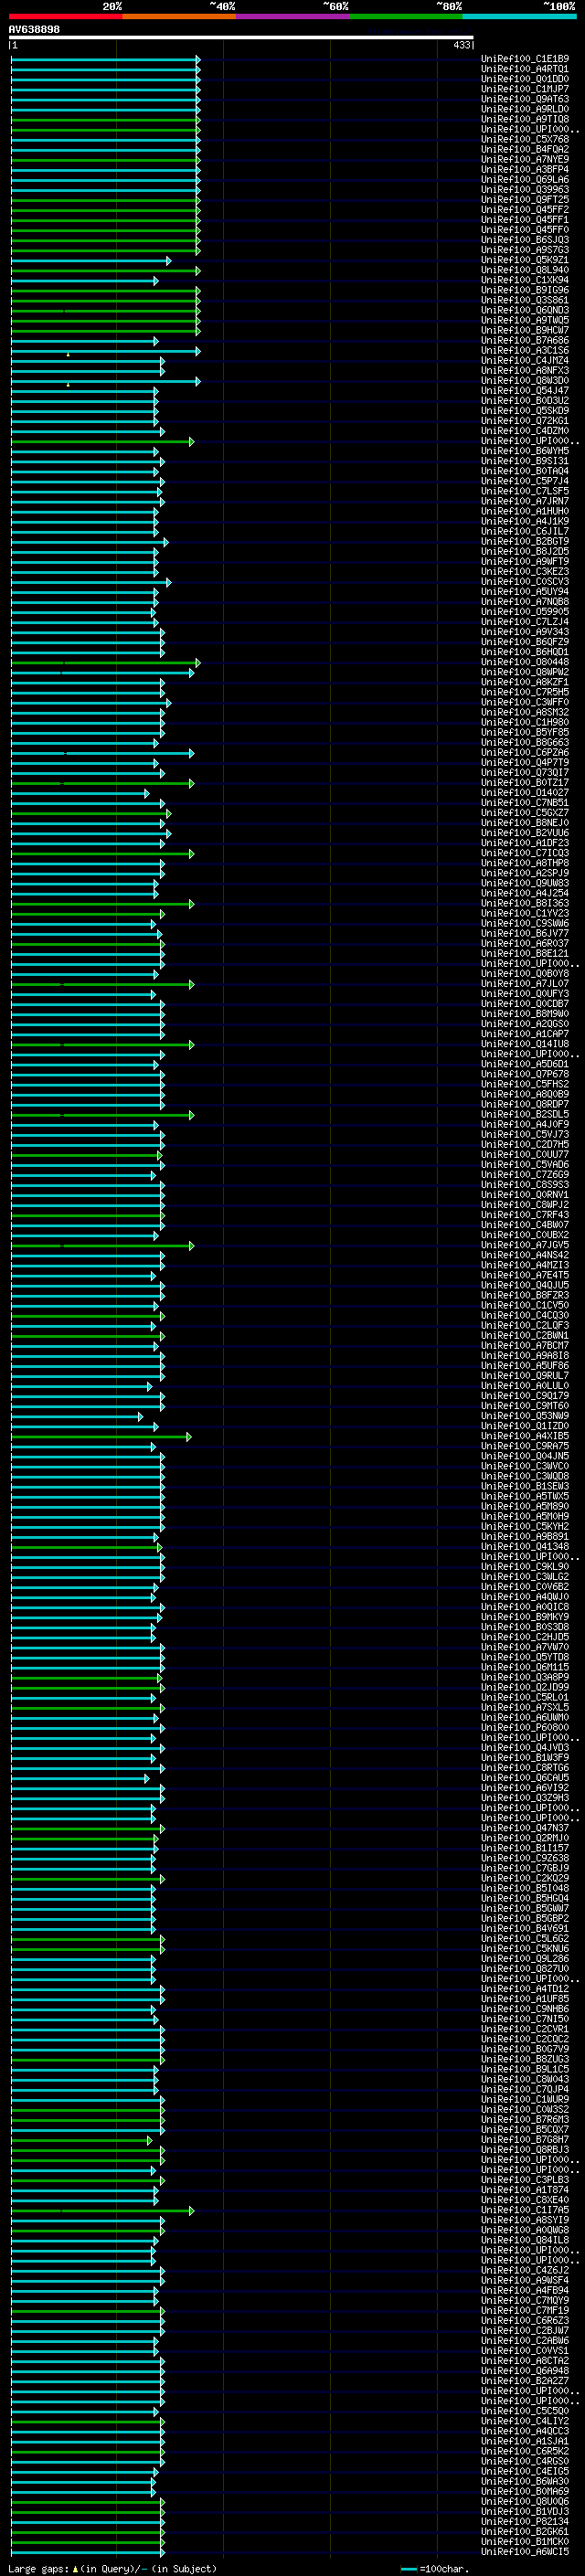Select hit label UniRef100_Q8W3D0

tap(525, 380)
